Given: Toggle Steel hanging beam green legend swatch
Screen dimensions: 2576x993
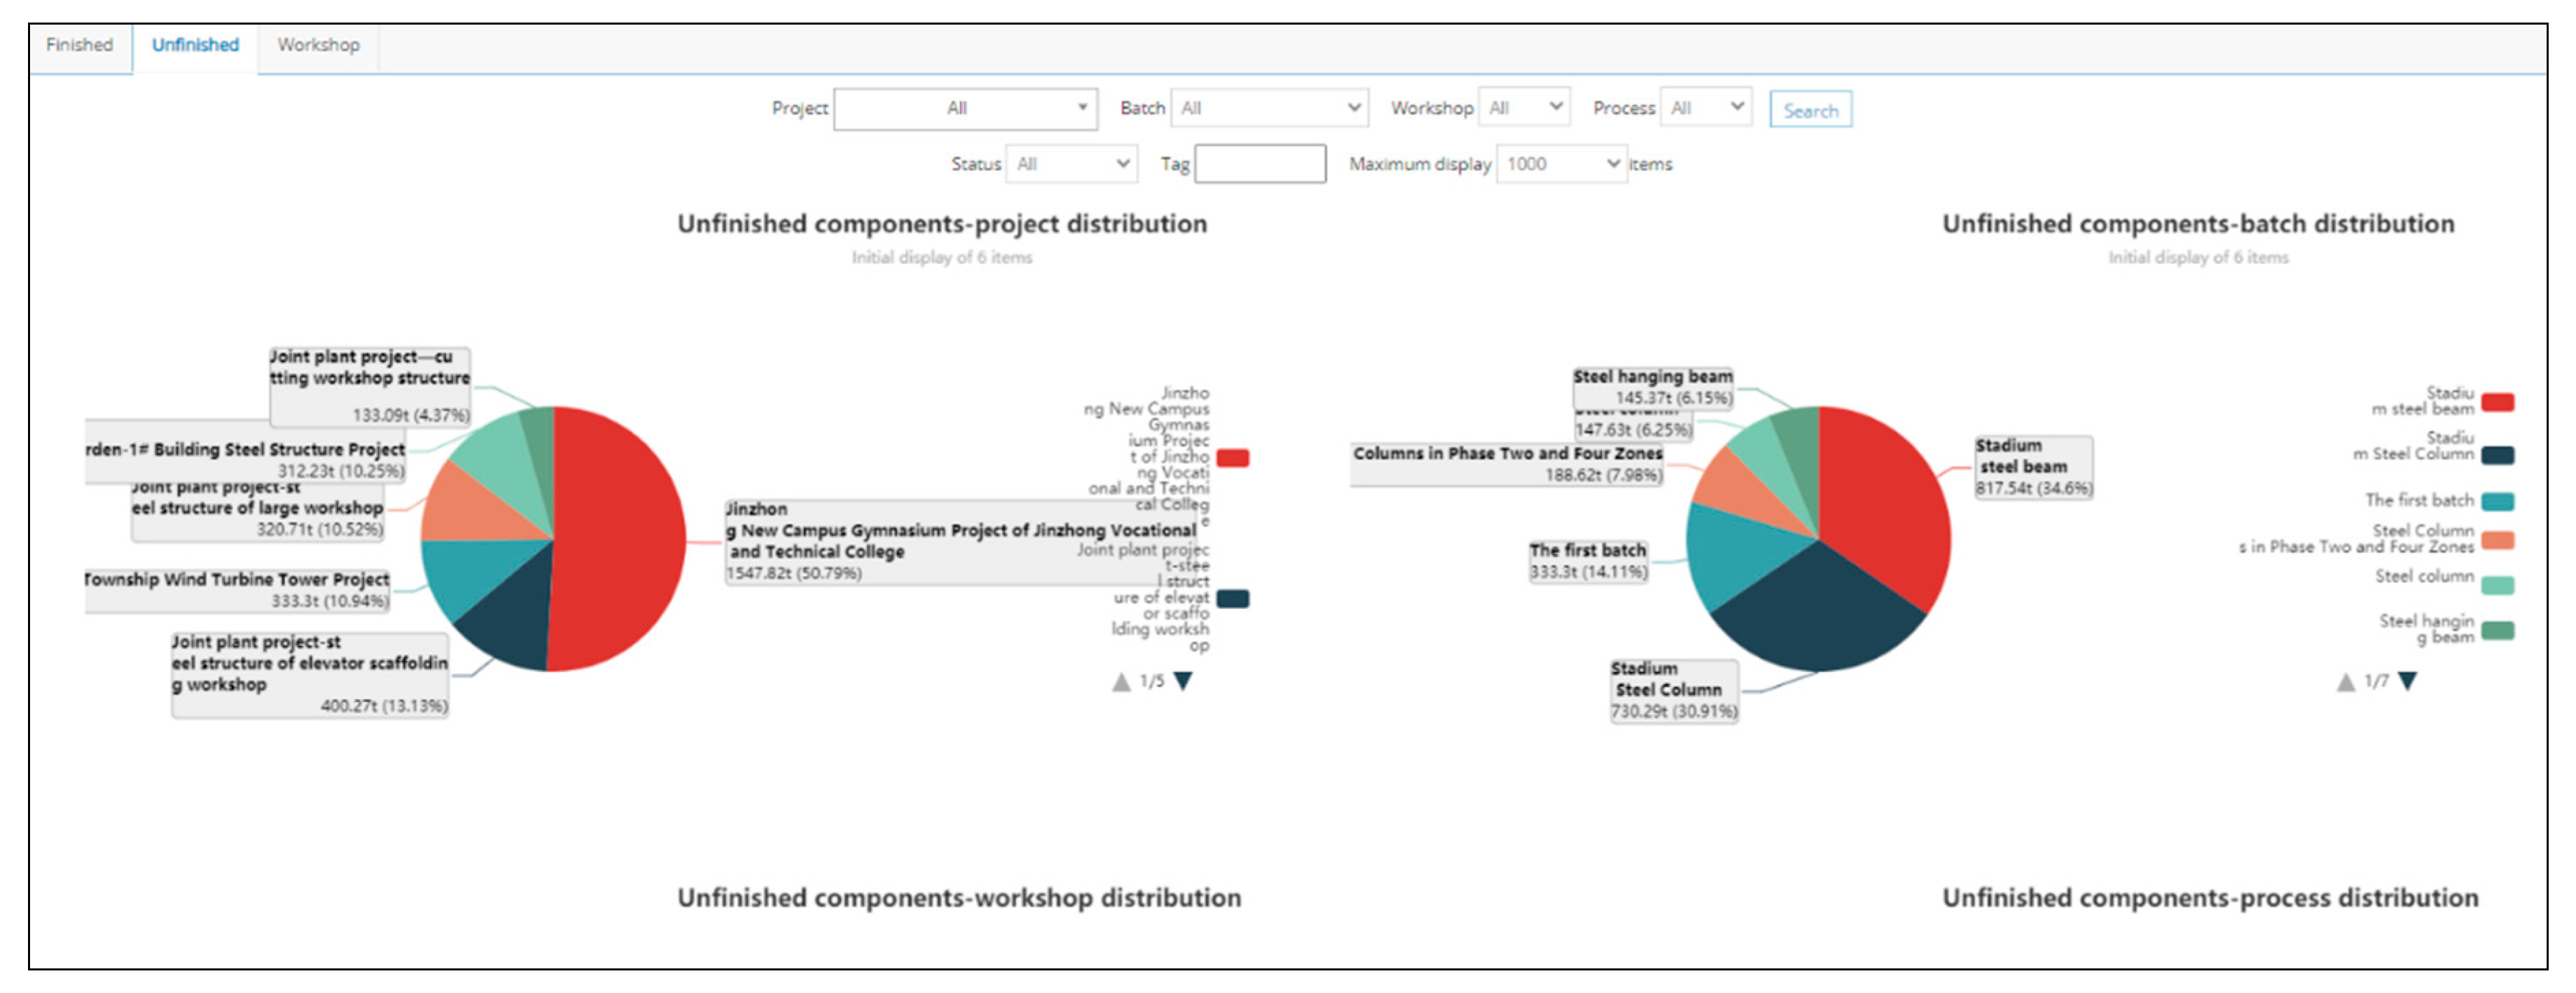Looking at the screenshot, I should (2498, 630).
